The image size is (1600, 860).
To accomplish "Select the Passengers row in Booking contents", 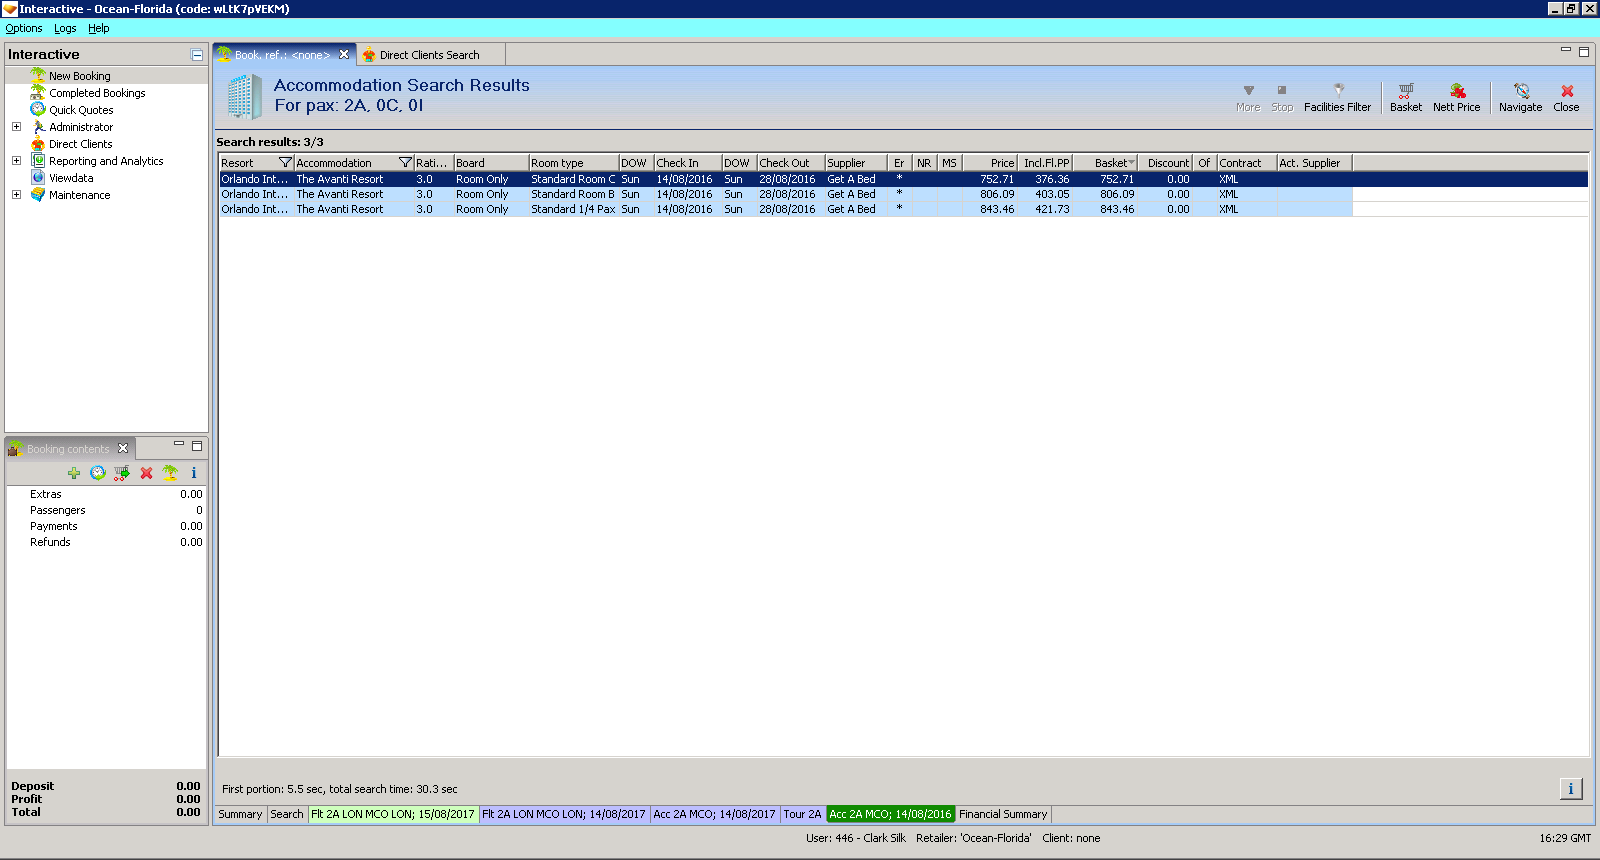I will pos(106,510).
